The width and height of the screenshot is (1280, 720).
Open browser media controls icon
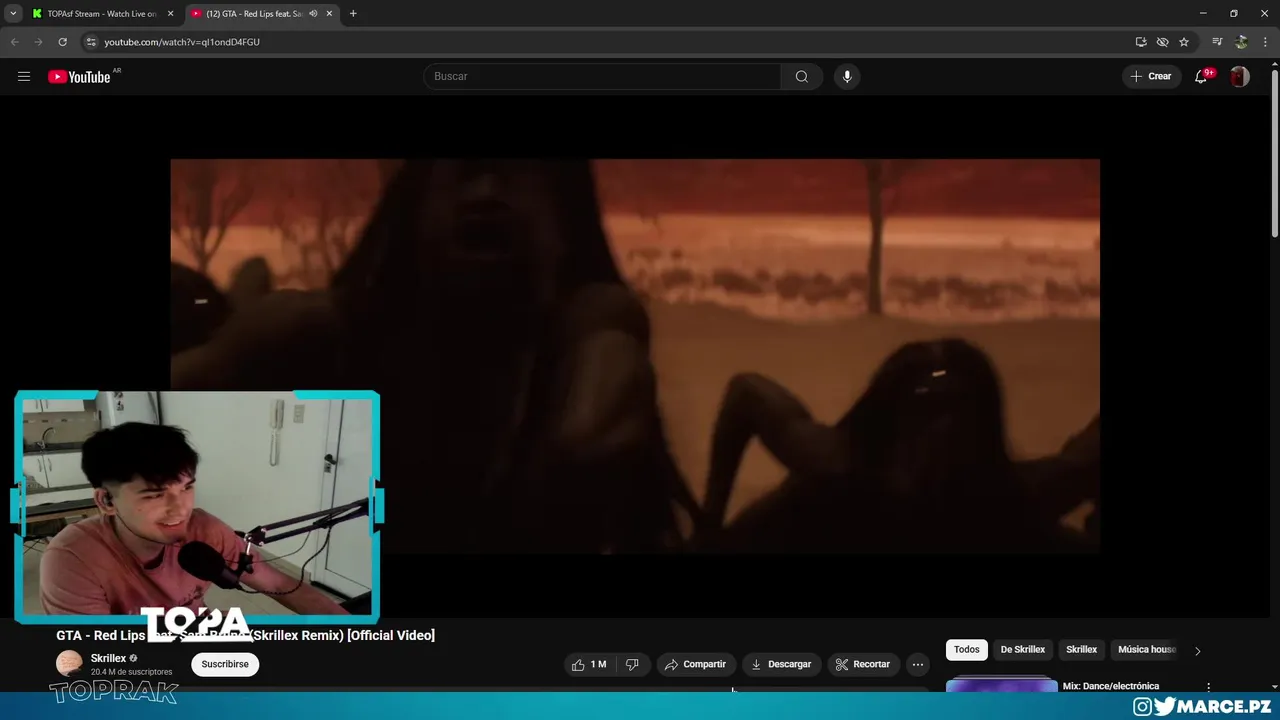[x=1217, y=42]
